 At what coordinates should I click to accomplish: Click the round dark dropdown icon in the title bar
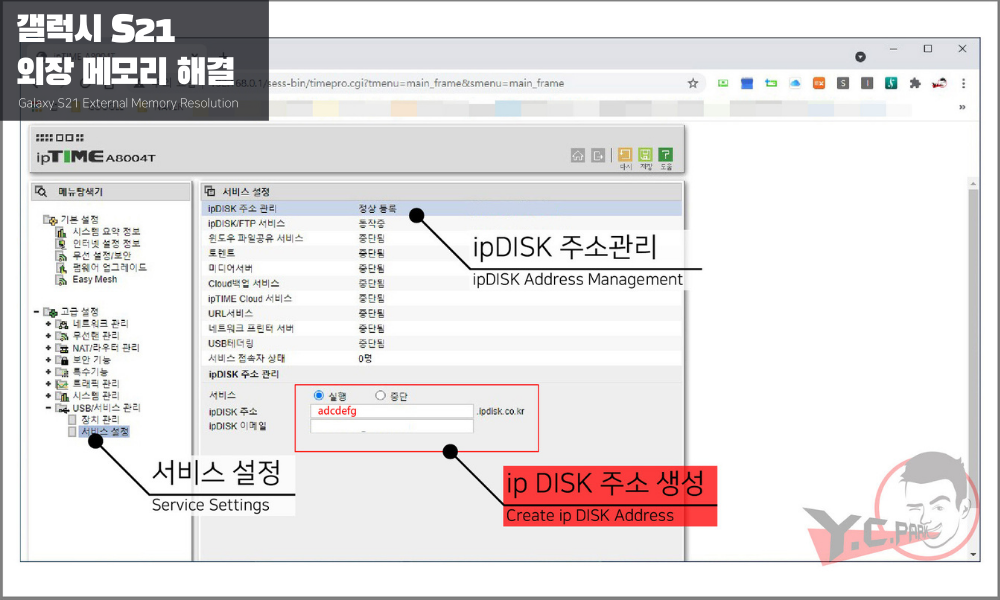point(860,57)
